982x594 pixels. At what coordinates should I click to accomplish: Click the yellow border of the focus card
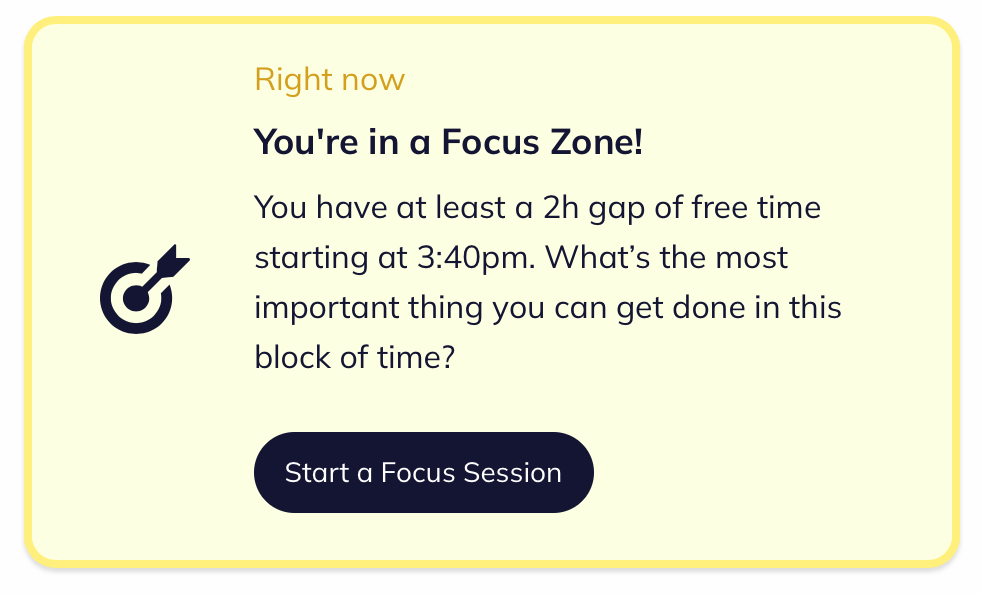click(492, 20)
